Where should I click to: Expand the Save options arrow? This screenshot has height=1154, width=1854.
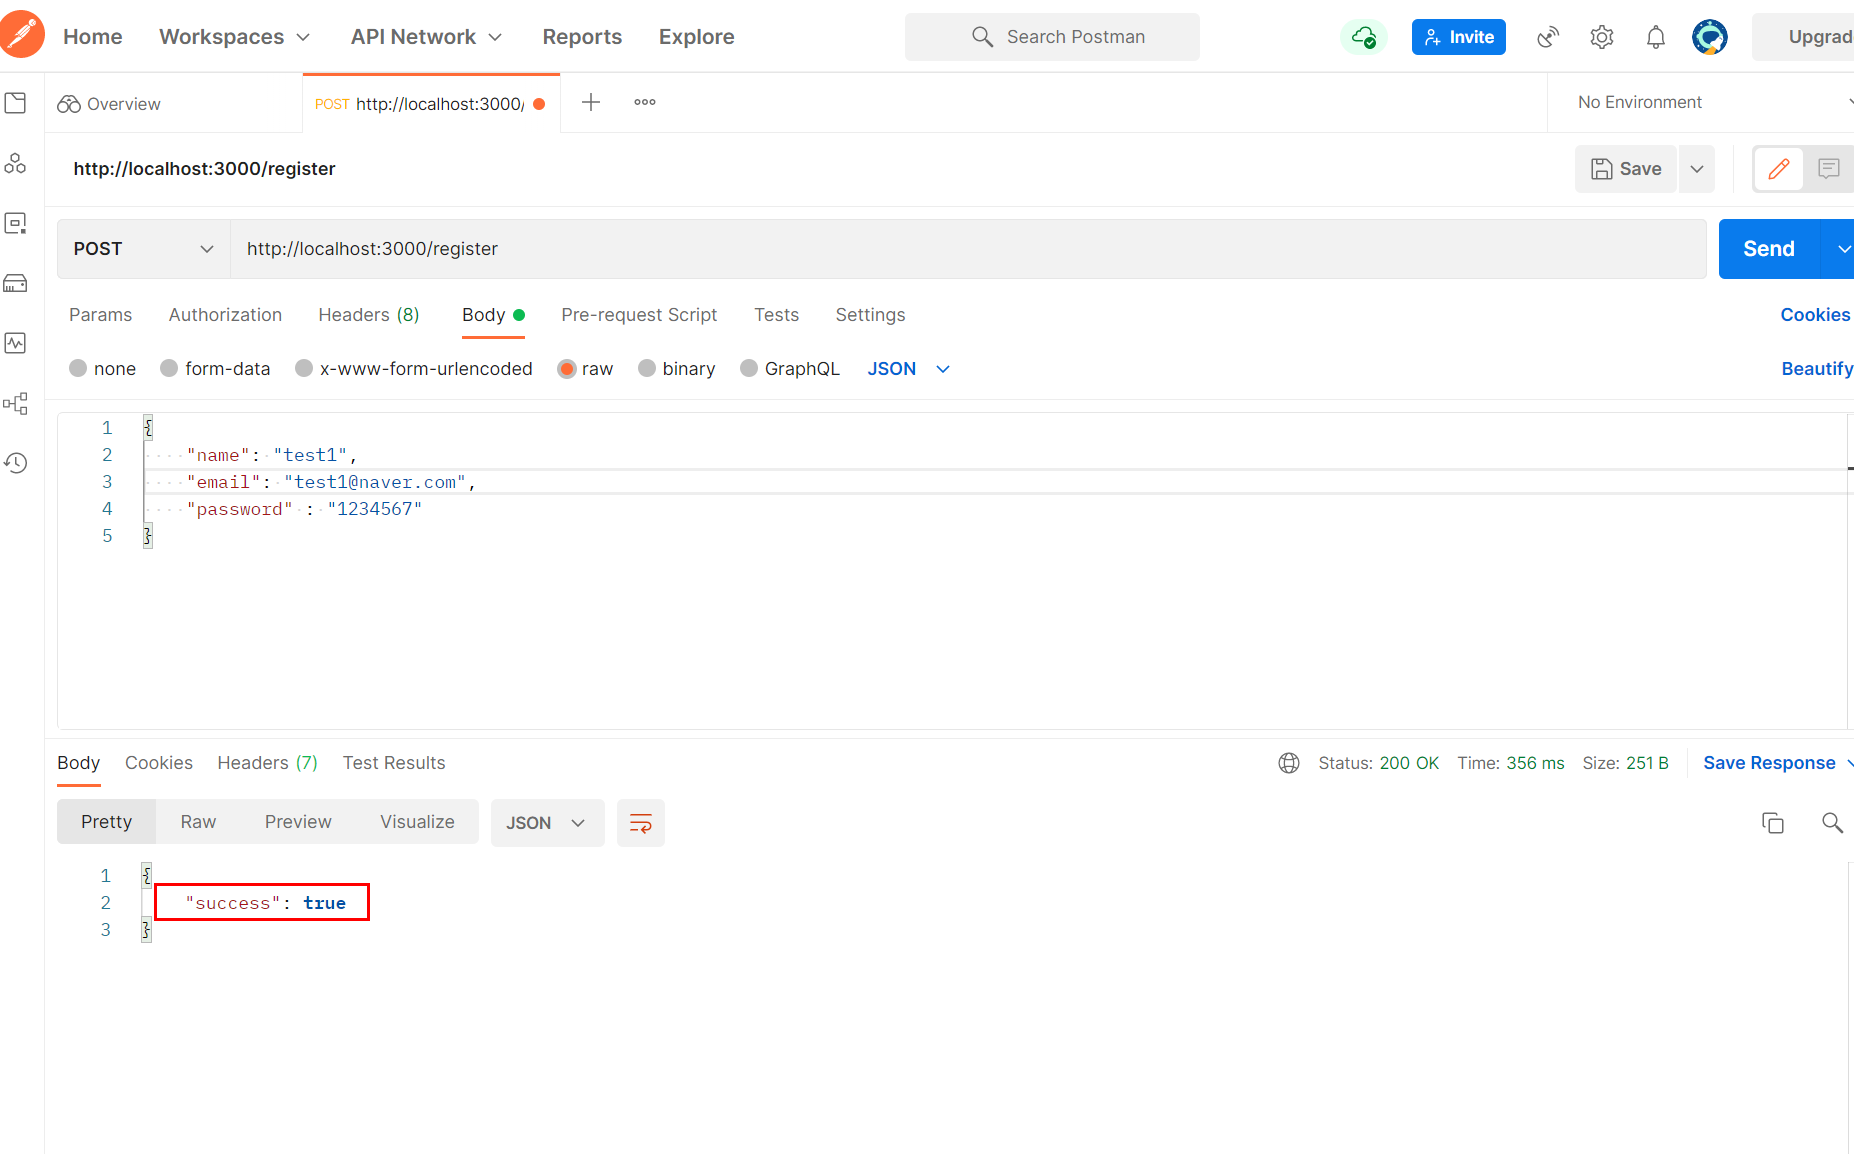1697,169
